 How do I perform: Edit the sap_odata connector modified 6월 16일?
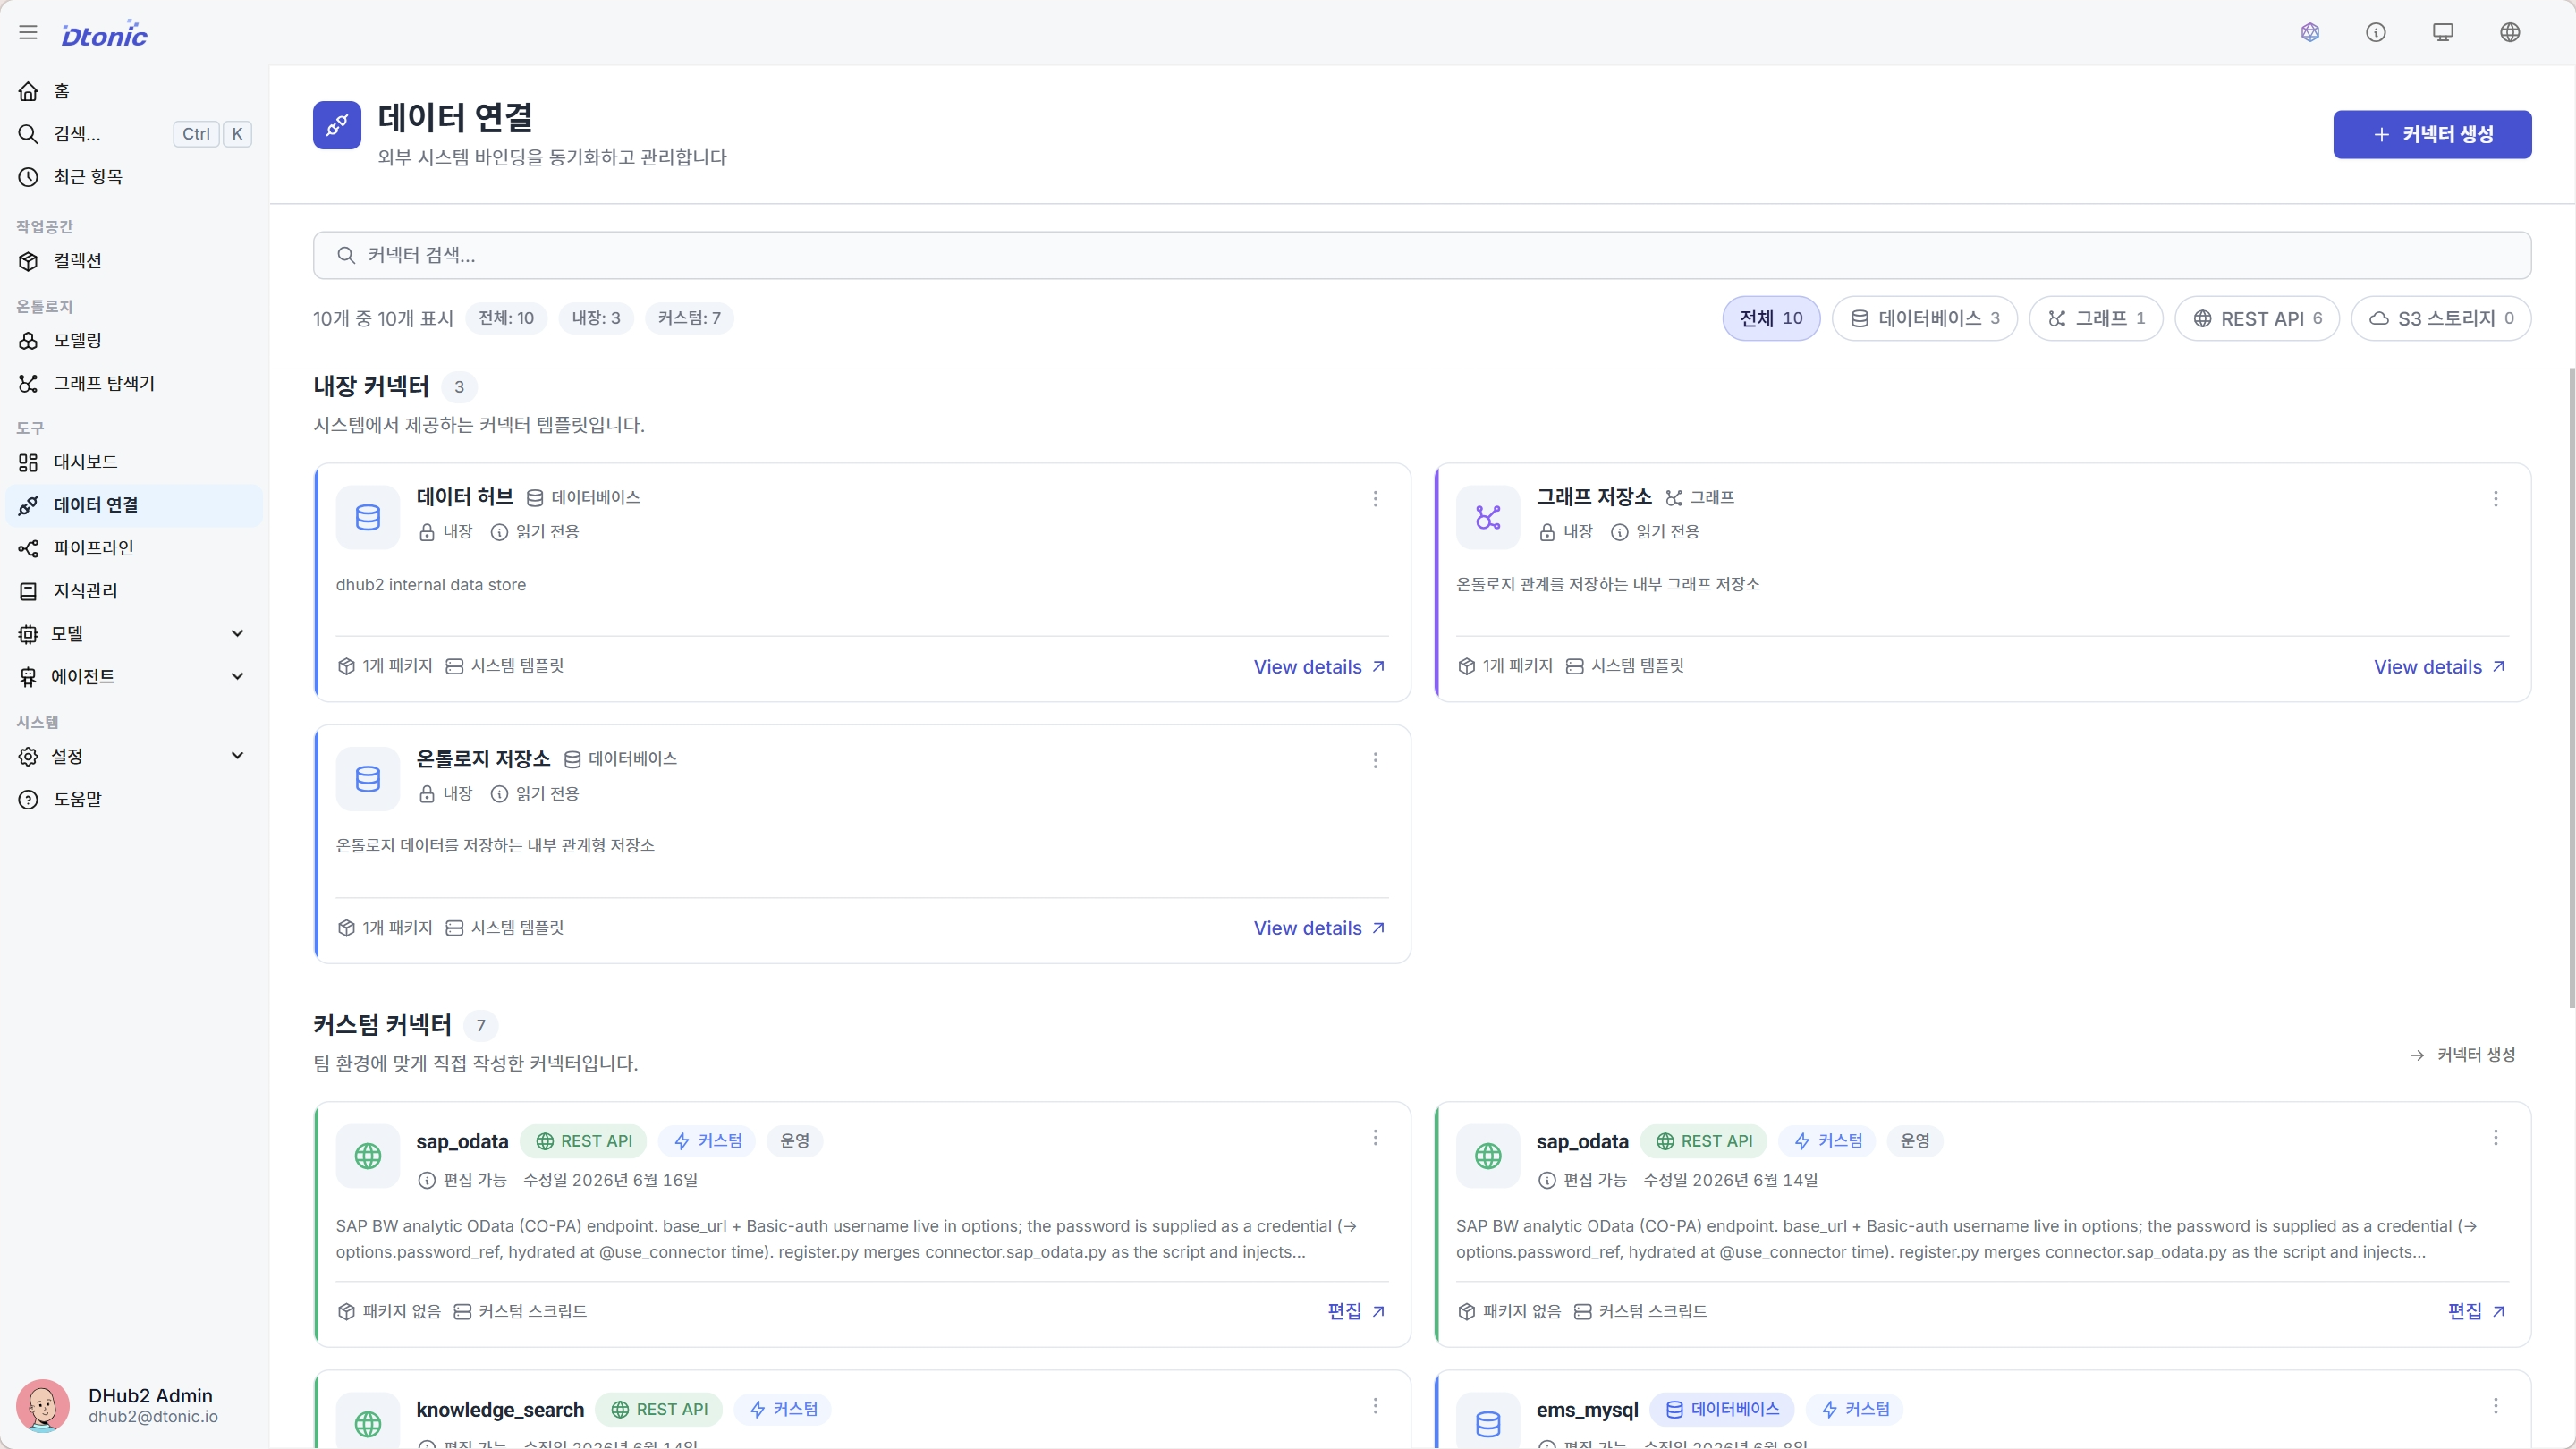point(1356,1311)
